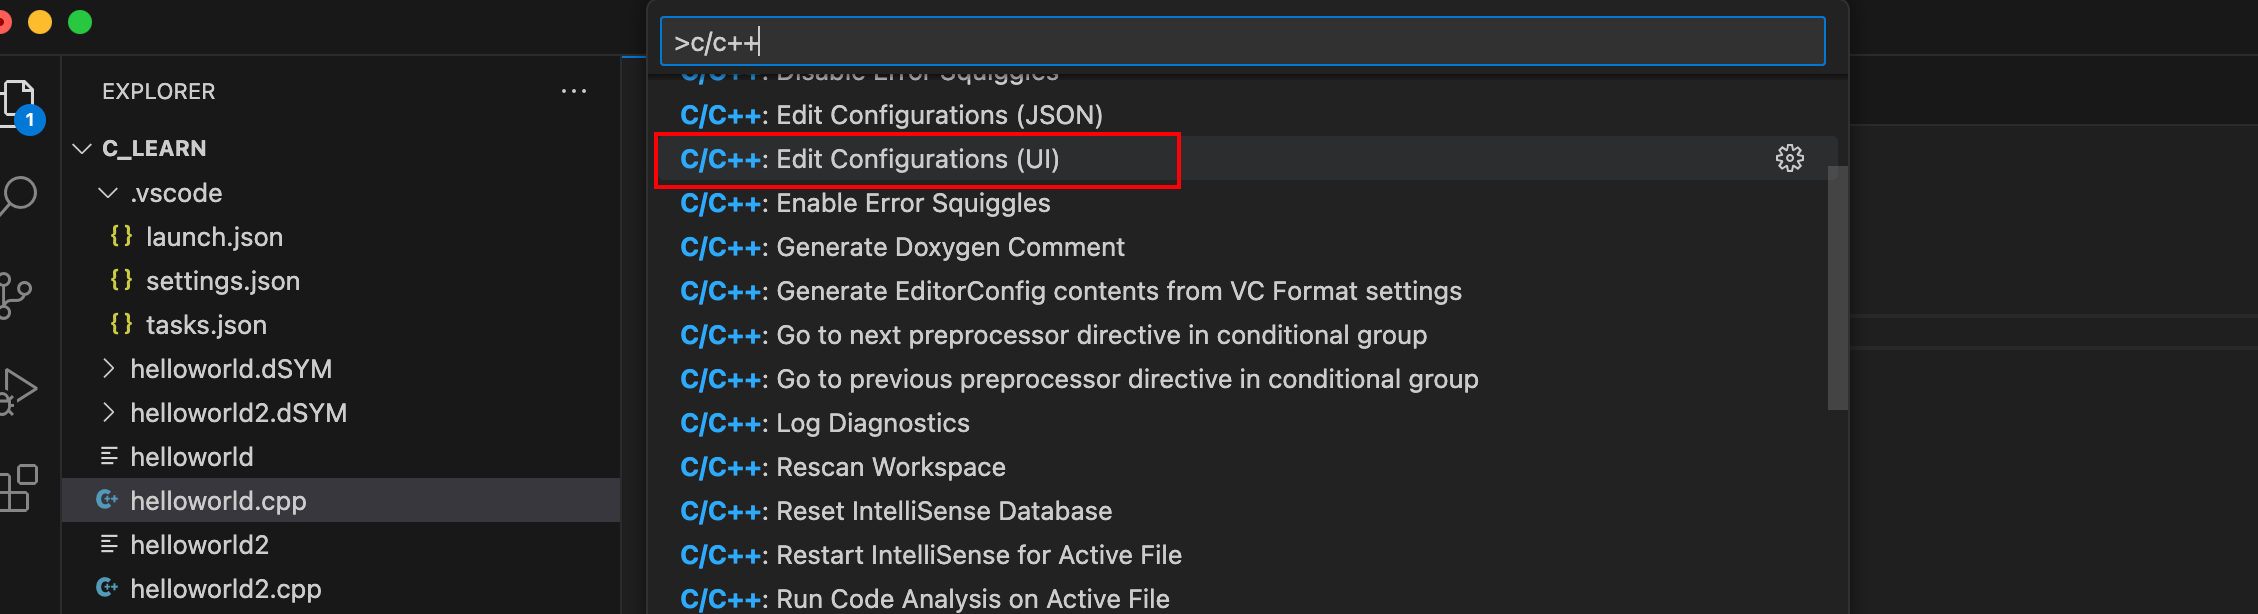Click the command palette scrollbar
This screenshot has height=614, width=2258.
(1837, 288)
